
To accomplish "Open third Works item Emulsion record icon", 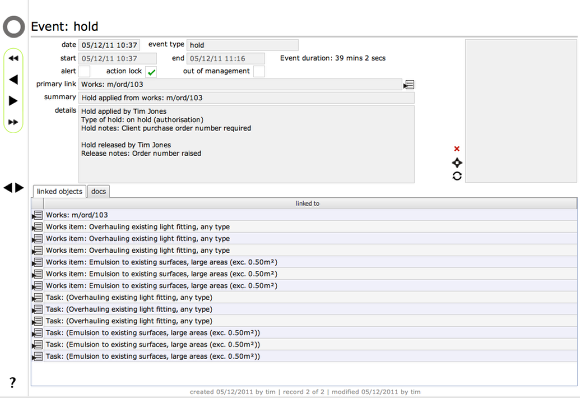I will point(37,286).
